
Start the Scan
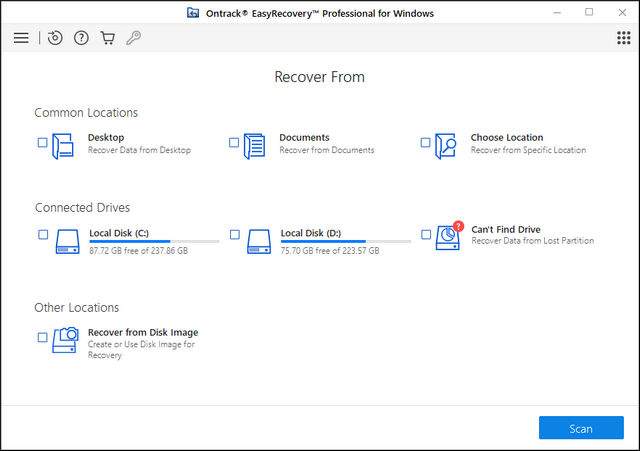tap(581, 428)
